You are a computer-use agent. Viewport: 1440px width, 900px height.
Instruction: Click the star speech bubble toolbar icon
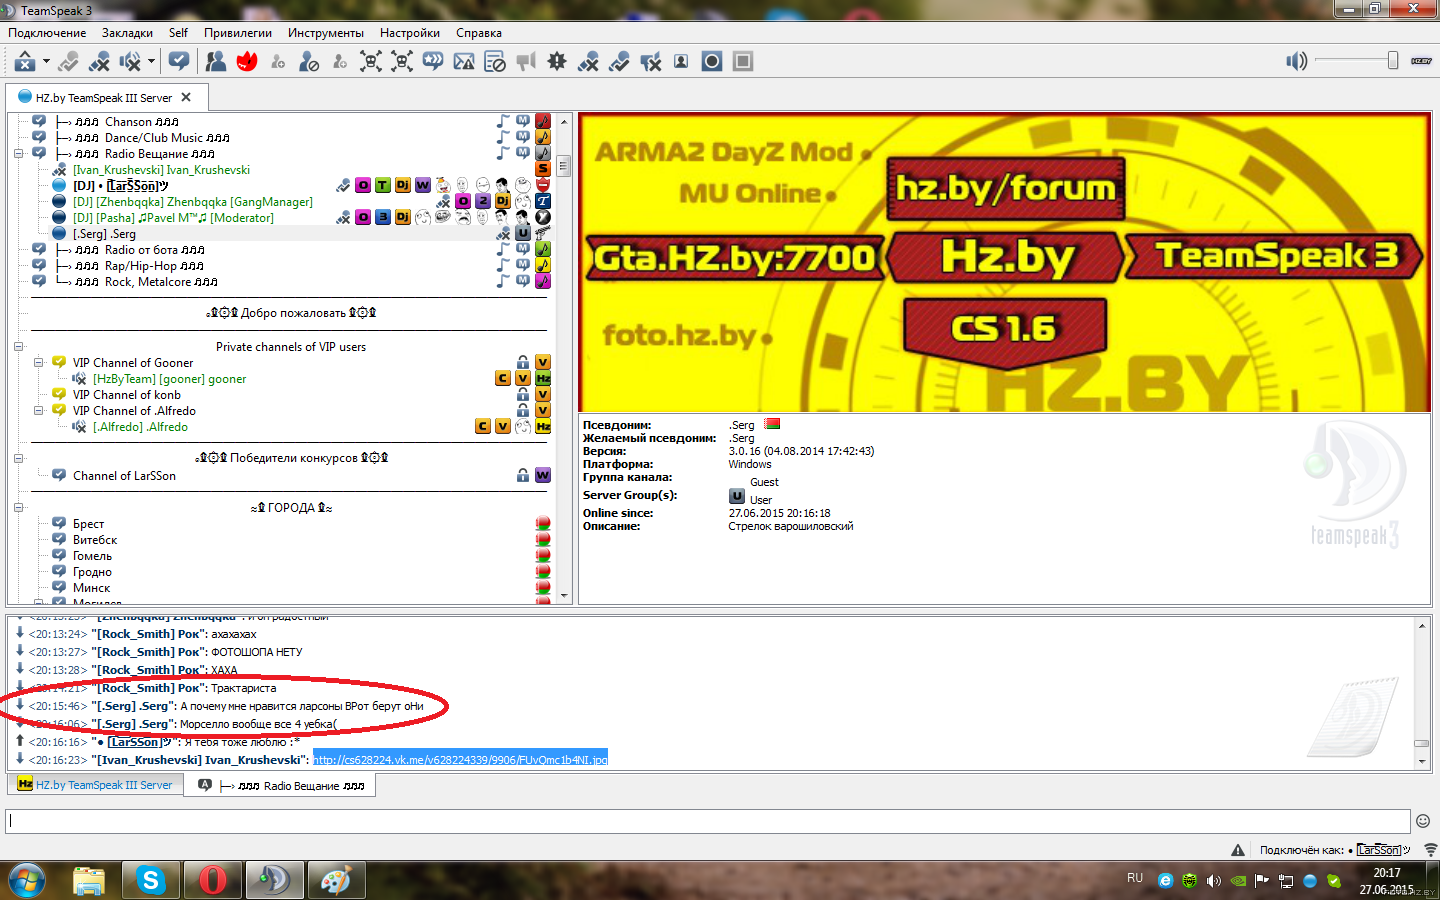pos(433,61)
